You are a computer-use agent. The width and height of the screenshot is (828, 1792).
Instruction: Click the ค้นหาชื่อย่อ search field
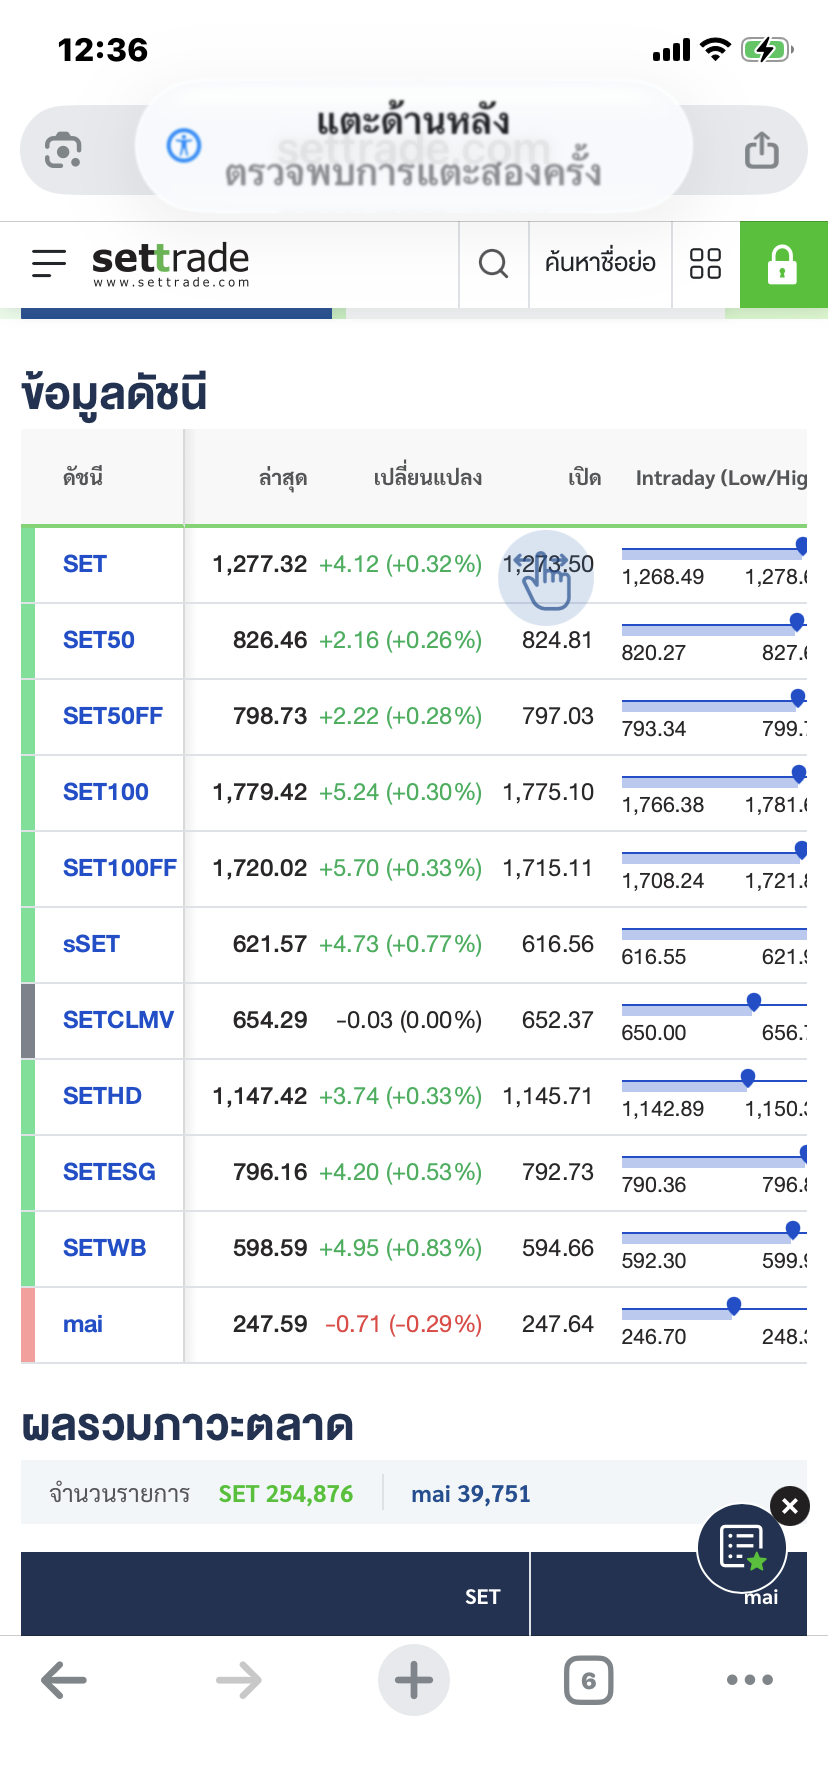click(x=600, y=264)
